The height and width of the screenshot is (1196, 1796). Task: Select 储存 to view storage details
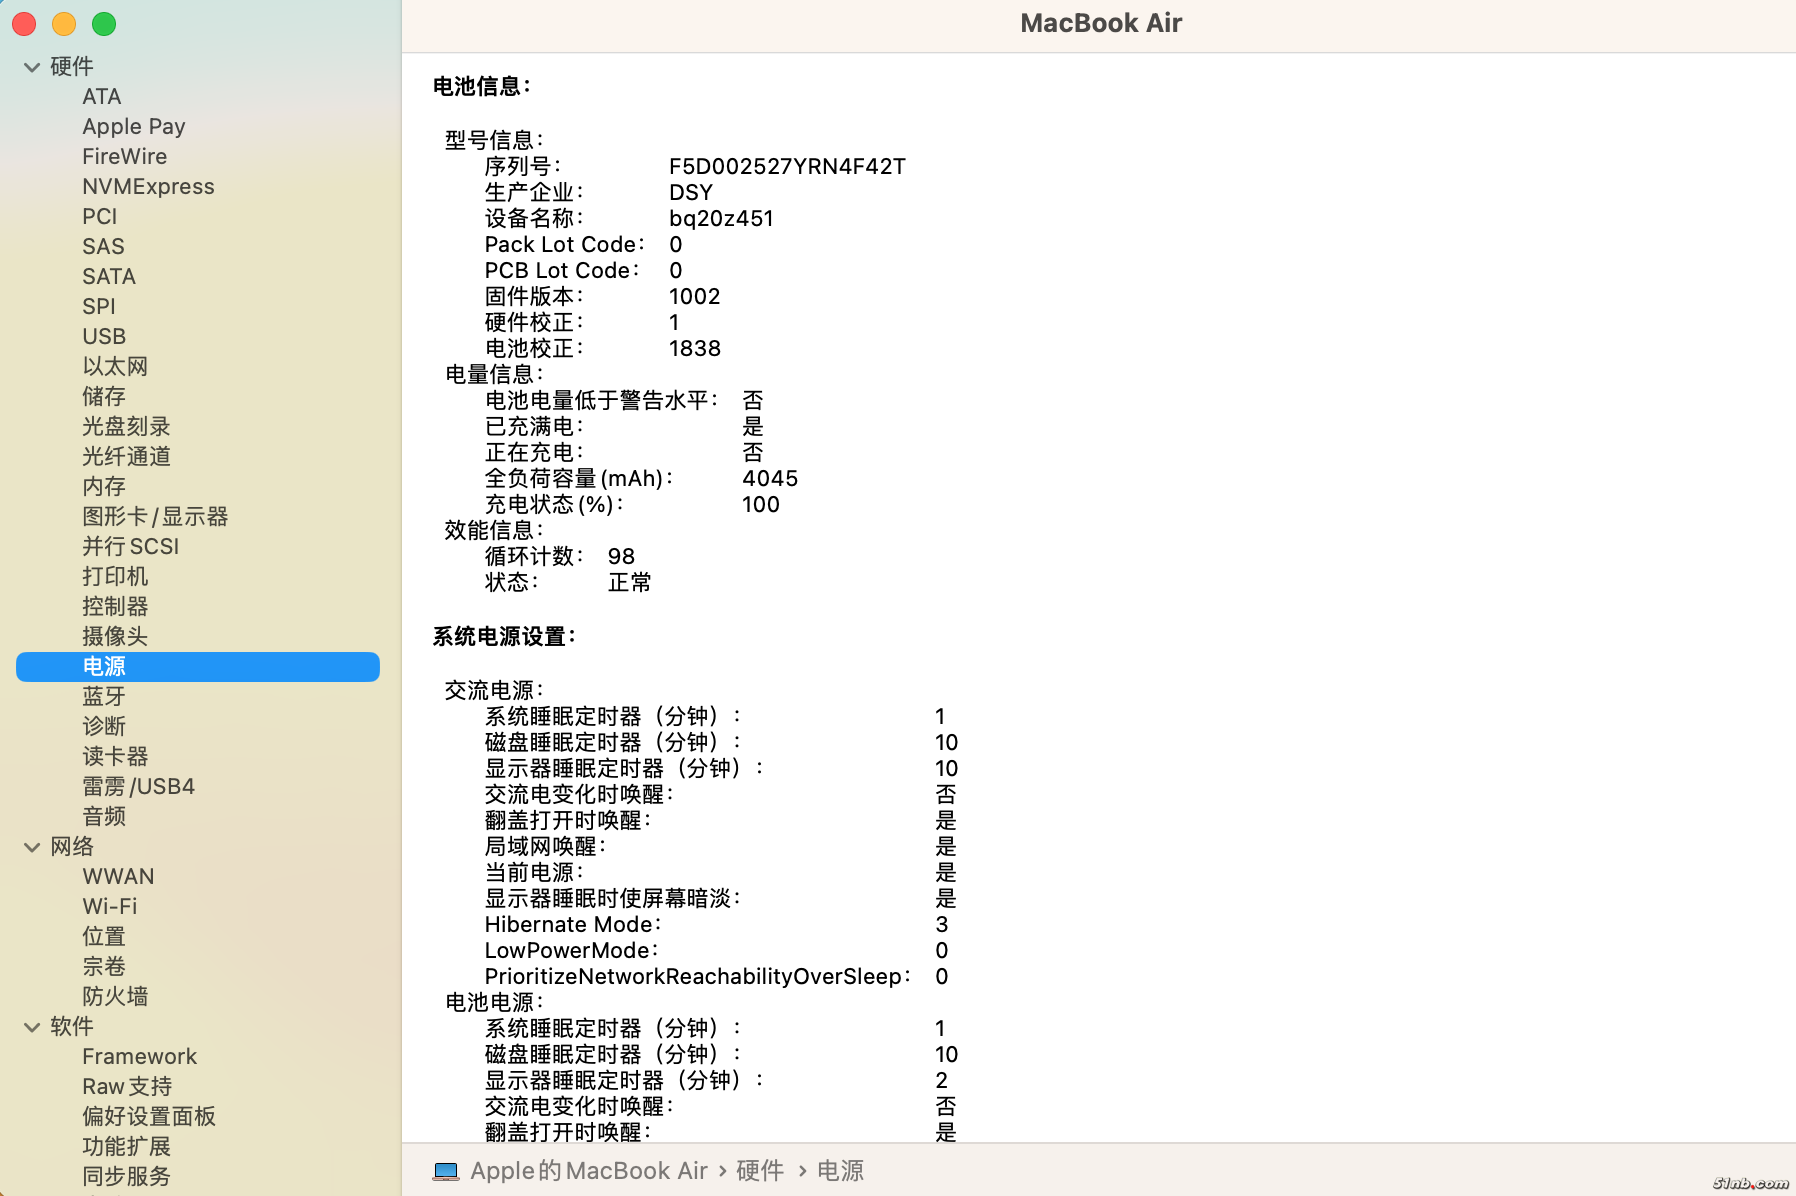[x=104, y=396]
